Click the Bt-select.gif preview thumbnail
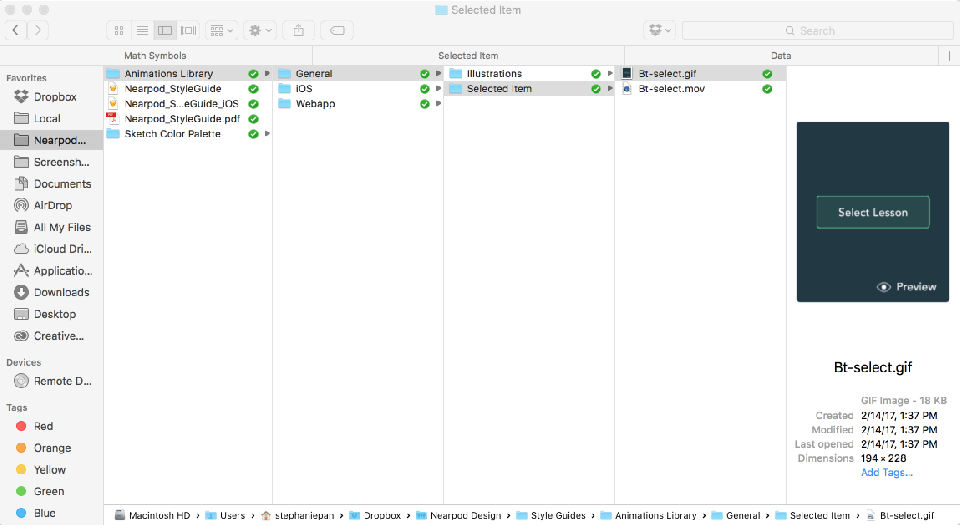This screenshot has height=525, width=960. pos(872,212)
